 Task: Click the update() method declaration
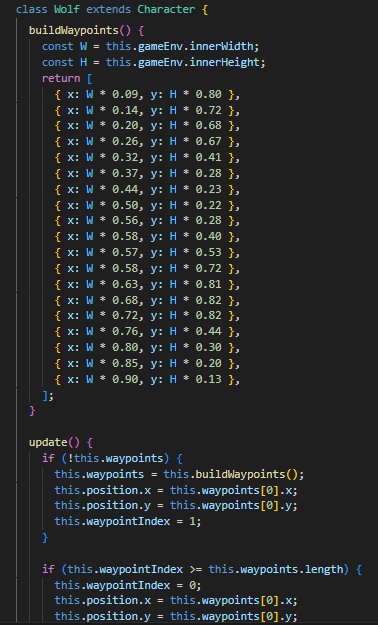click(61, 442)
